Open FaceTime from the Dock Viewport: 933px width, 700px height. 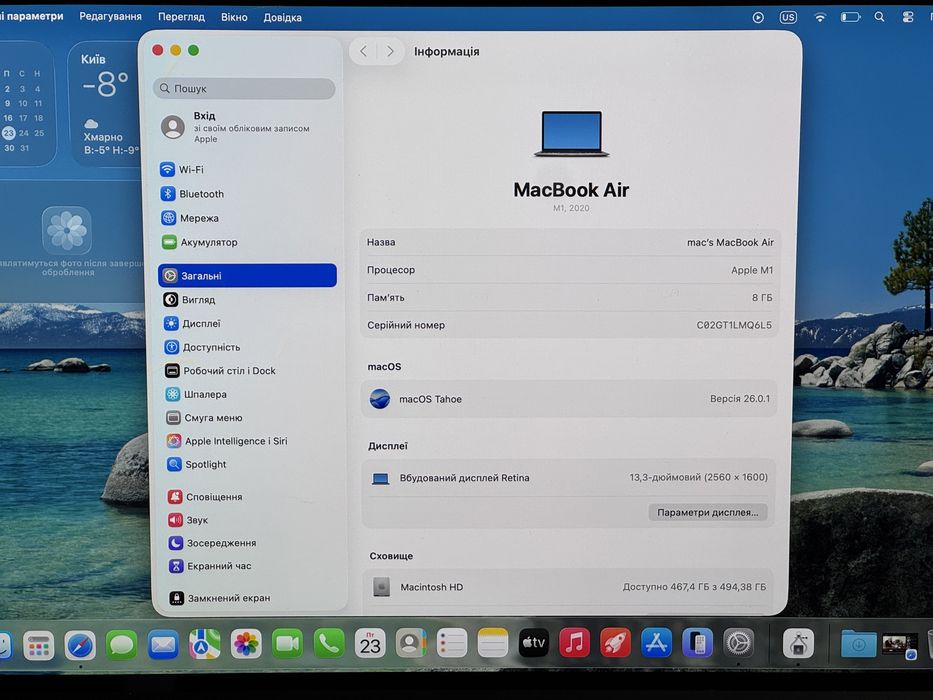(x=287, y=643)
